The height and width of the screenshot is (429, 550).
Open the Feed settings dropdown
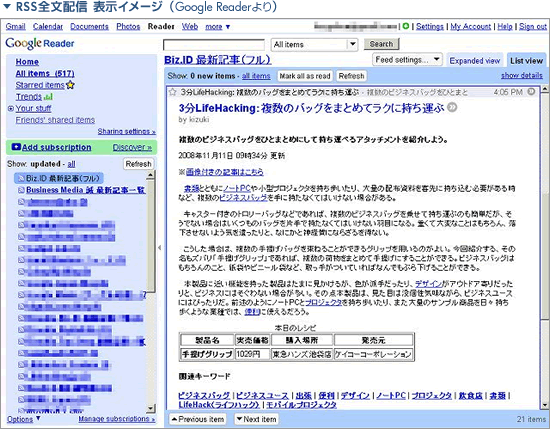(407, 60)
